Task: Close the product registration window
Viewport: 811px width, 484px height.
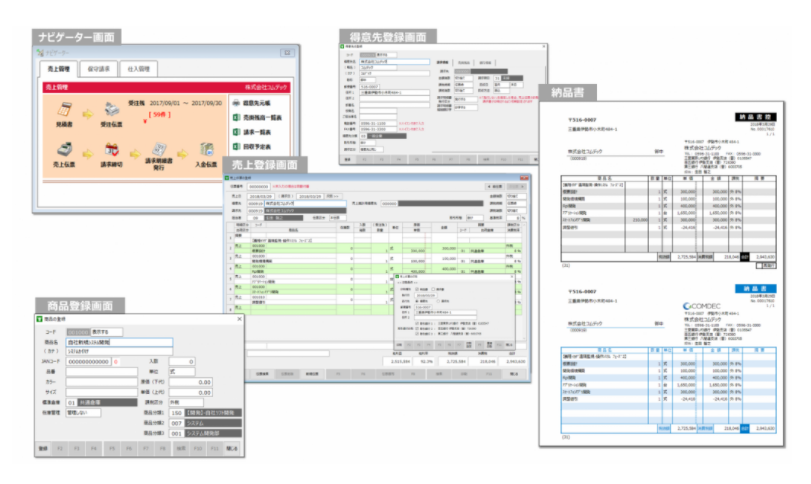Action: click(239, 319)
